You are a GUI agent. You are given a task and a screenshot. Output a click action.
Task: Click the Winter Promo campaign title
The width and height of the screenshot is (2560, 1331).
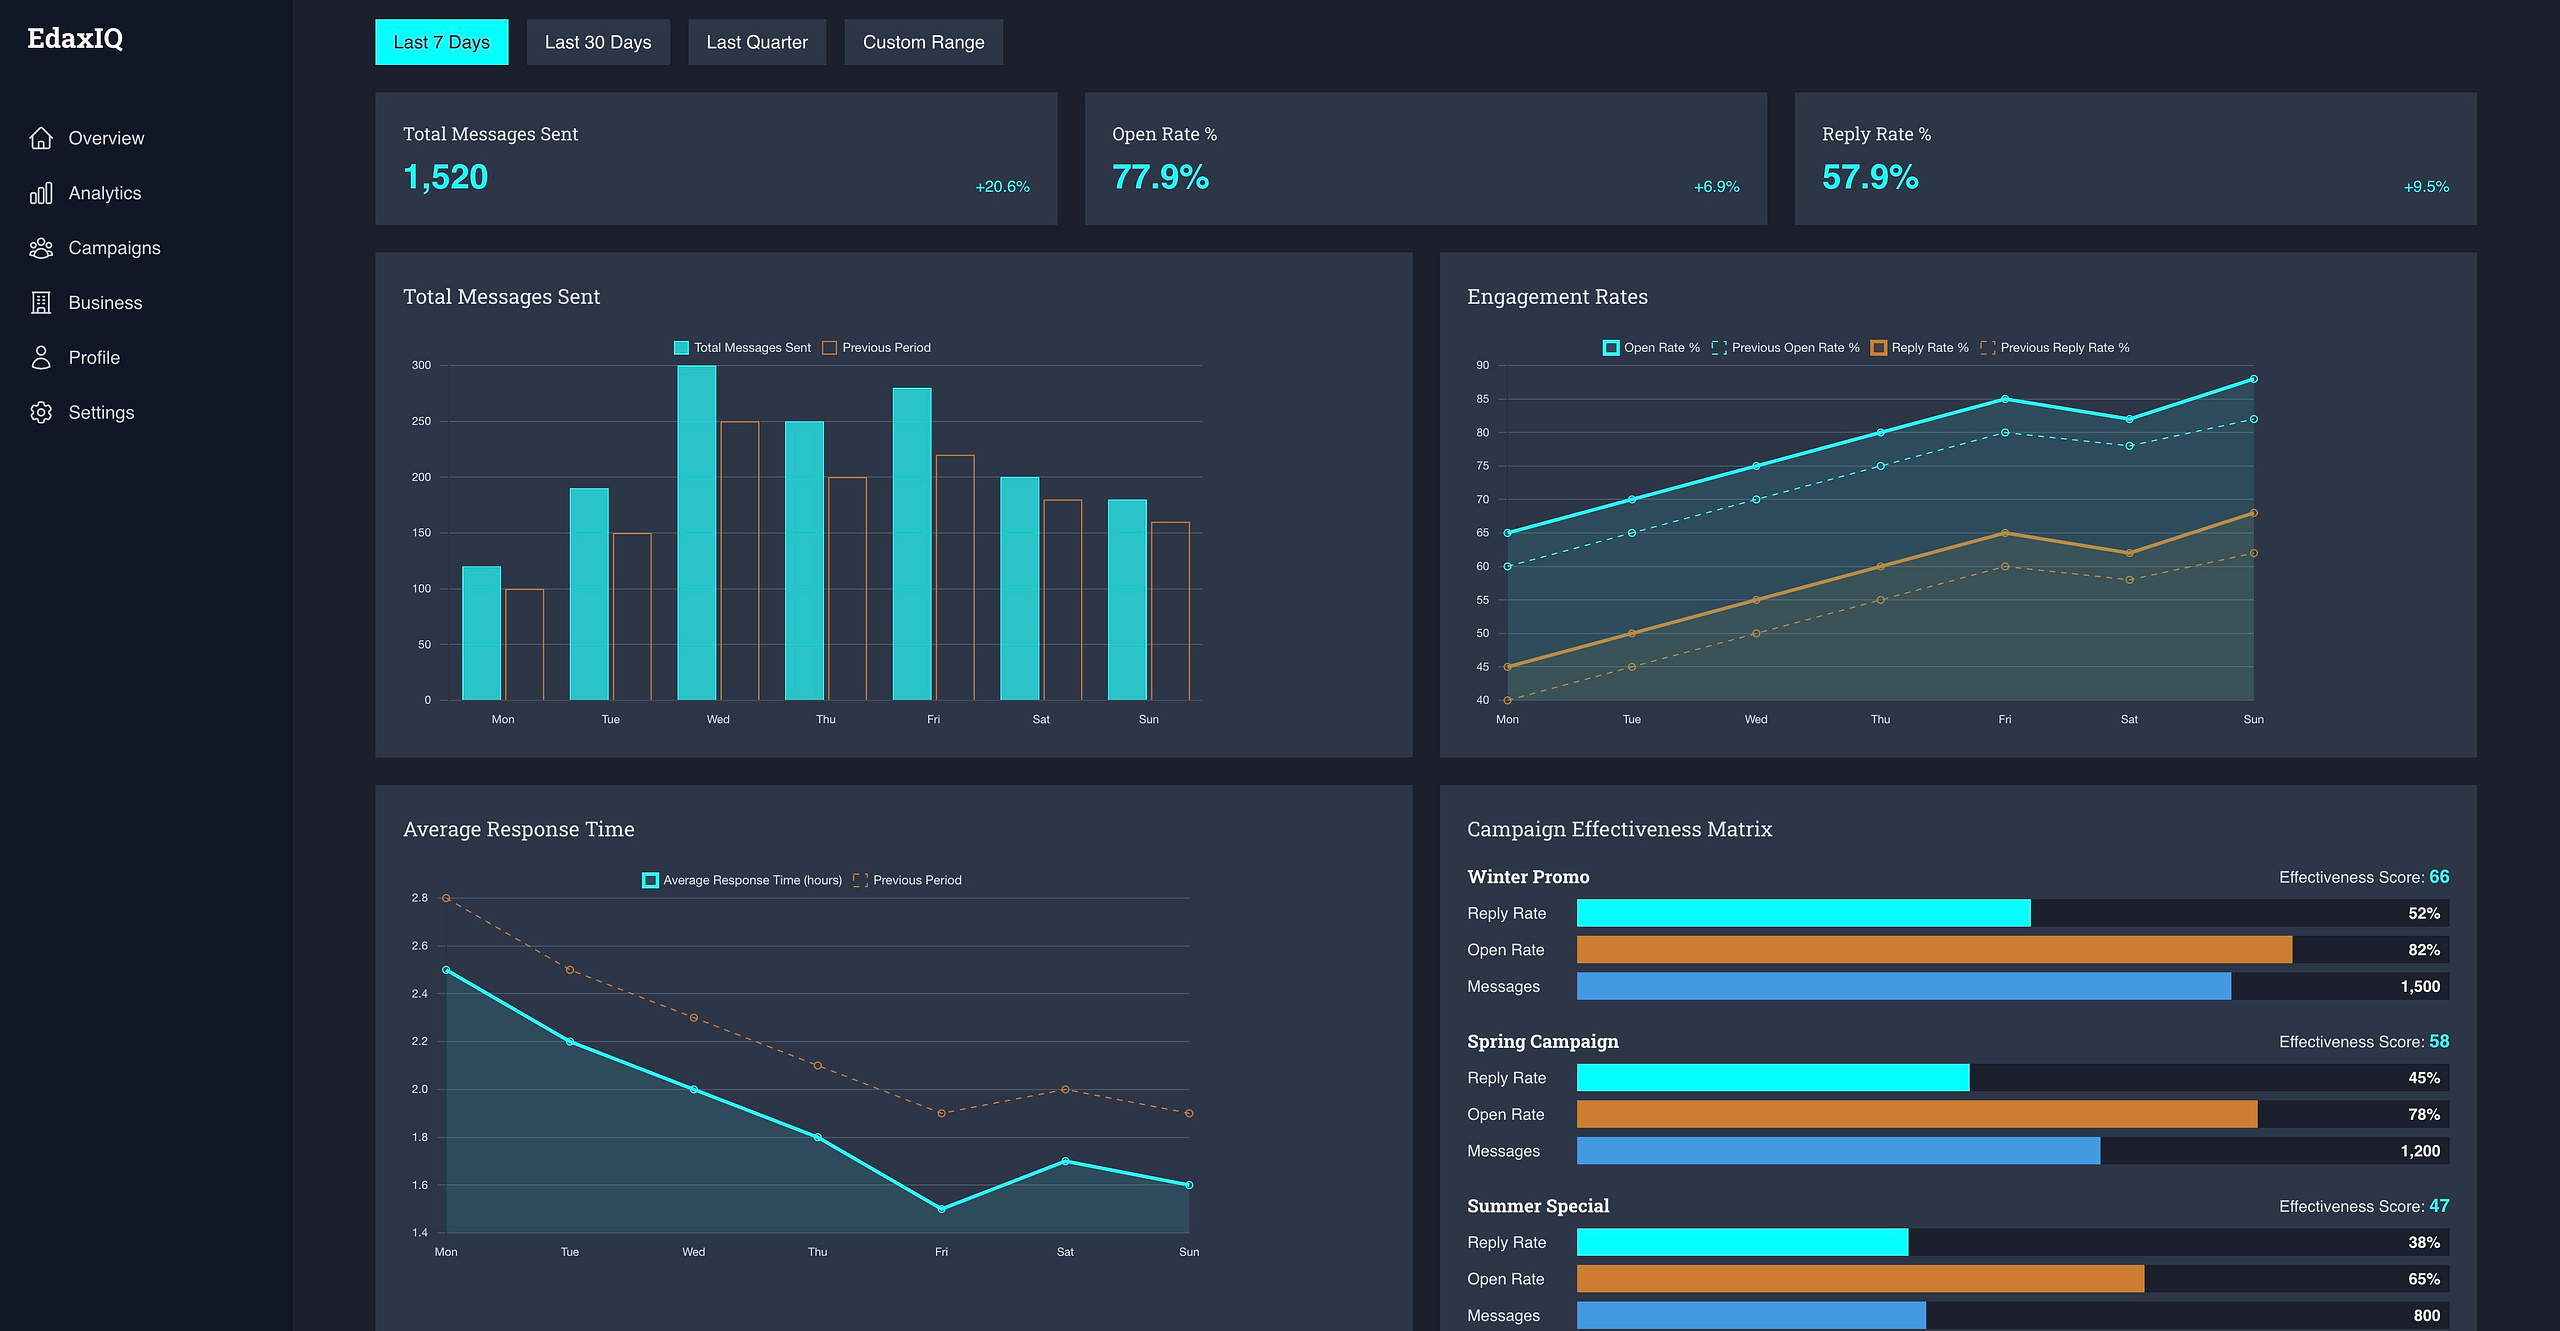1528,877
